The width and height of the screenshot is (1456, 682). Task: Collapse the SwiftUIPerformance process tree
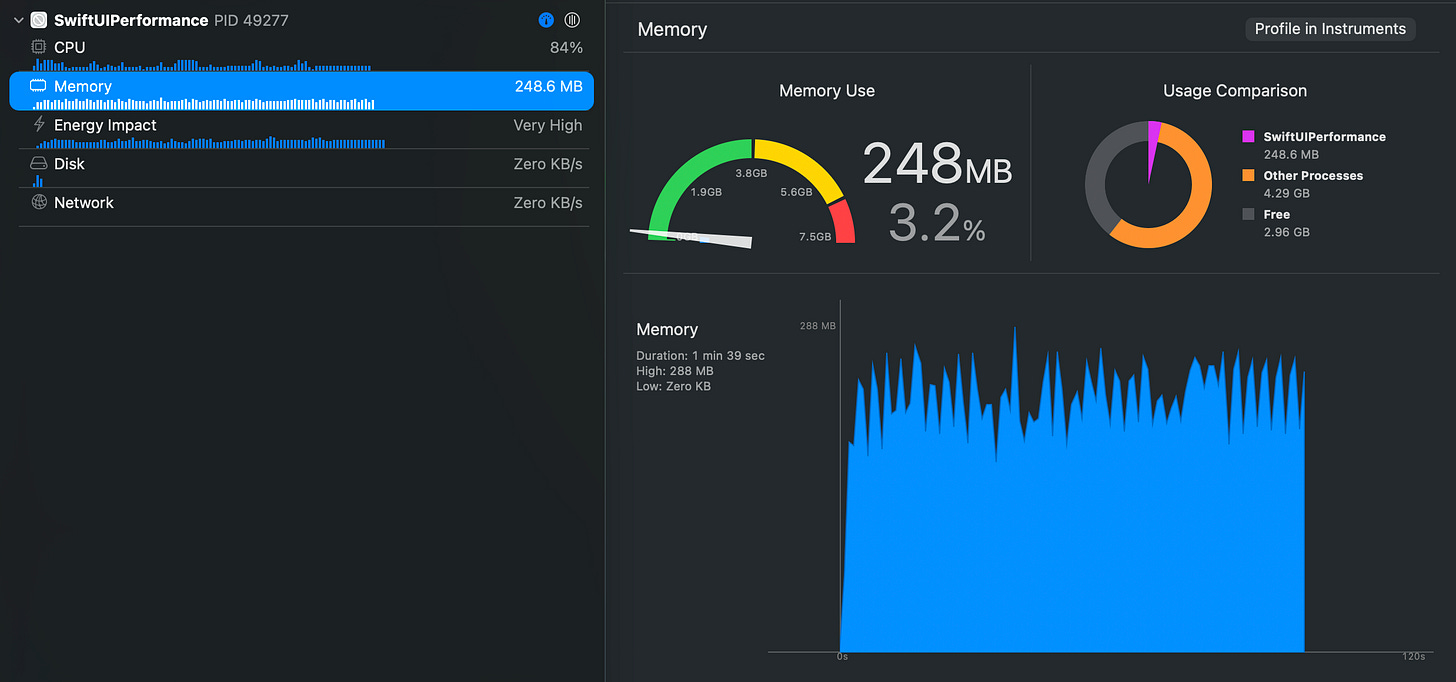click(18, 20)
